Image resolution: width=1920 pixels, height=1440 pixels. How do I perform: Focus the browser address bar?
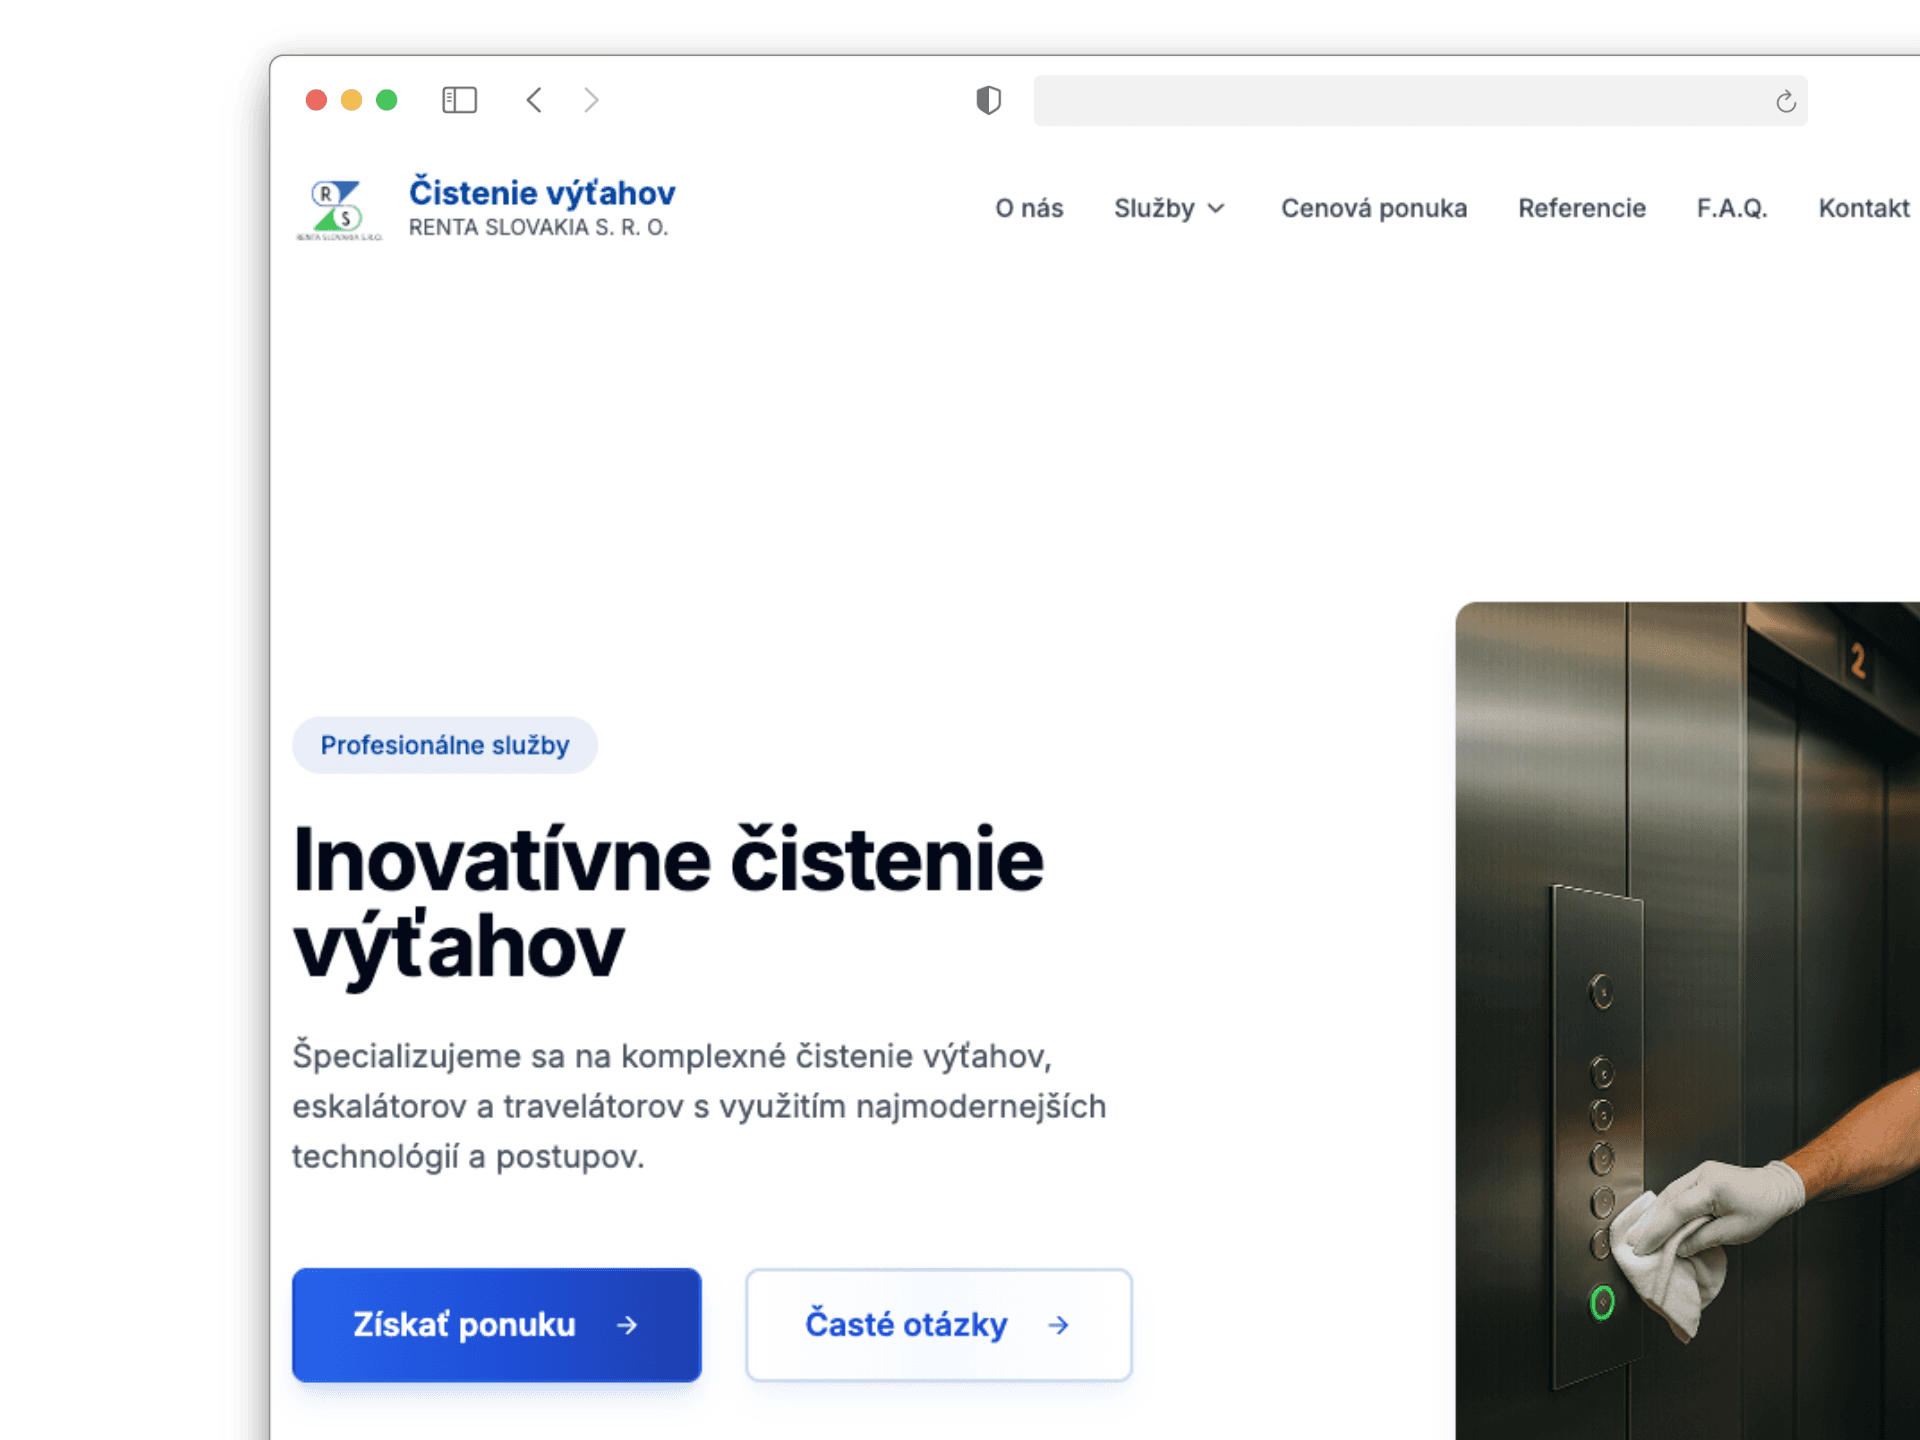[1420, 100]
